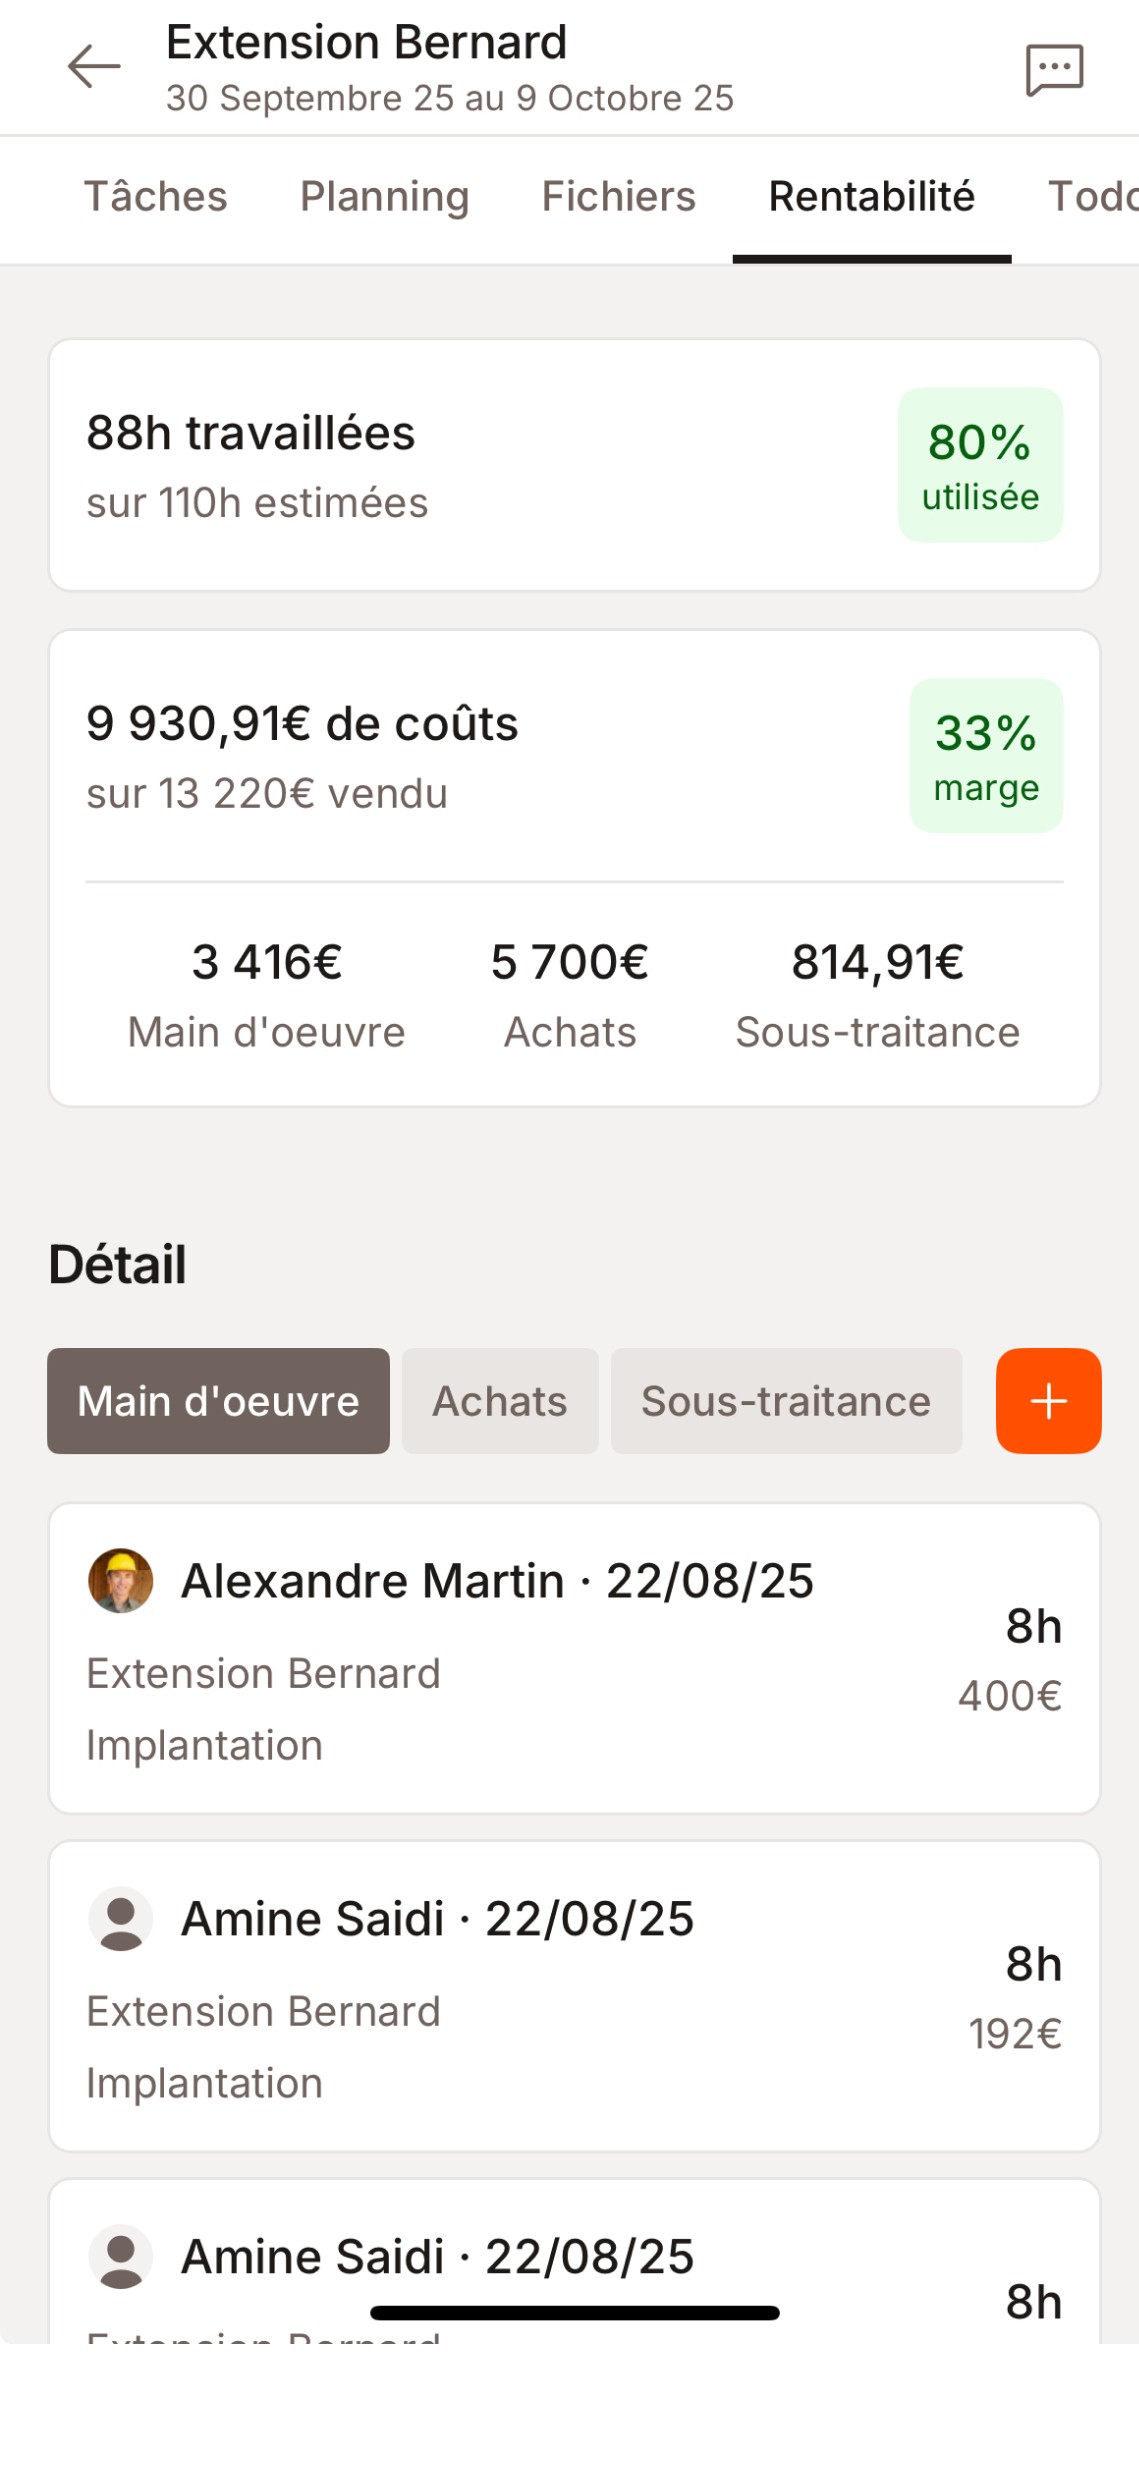Tap Alexandre Martin's hard-hat avatar
The image size is (1139, 2465).
[121, 1581]
